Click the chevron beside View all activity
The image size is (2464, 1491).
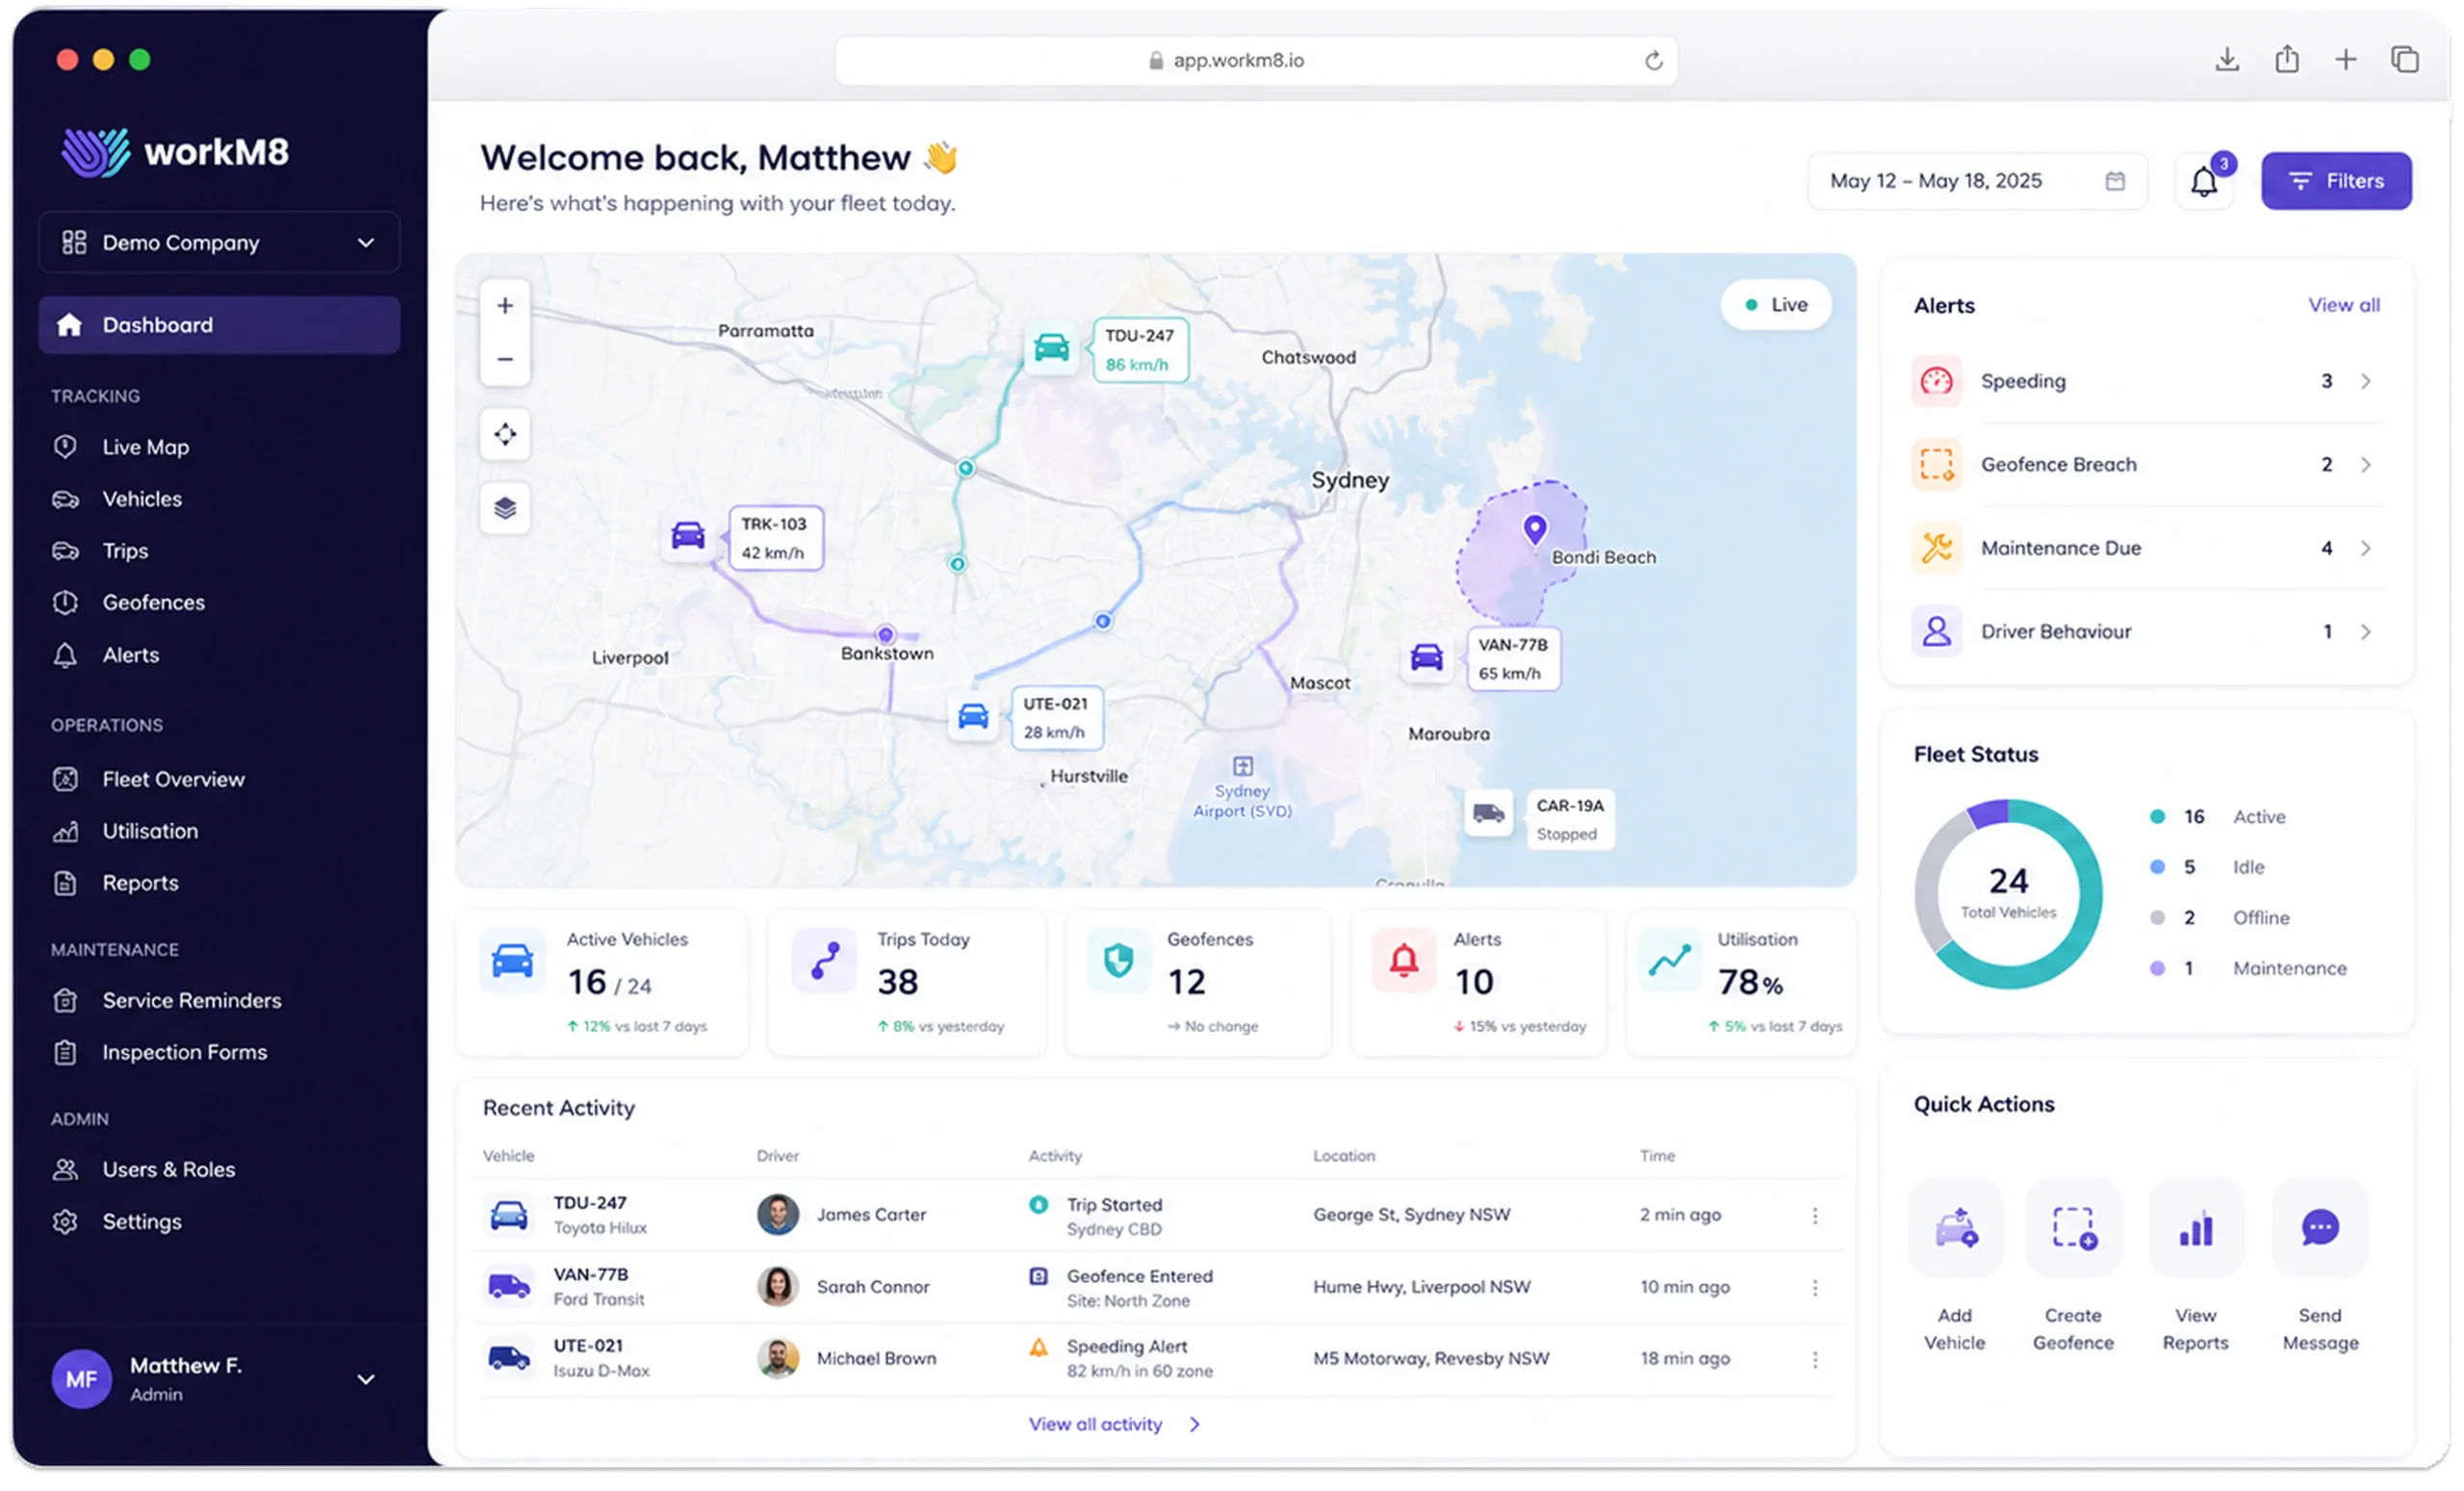tap(1194, 1424)
